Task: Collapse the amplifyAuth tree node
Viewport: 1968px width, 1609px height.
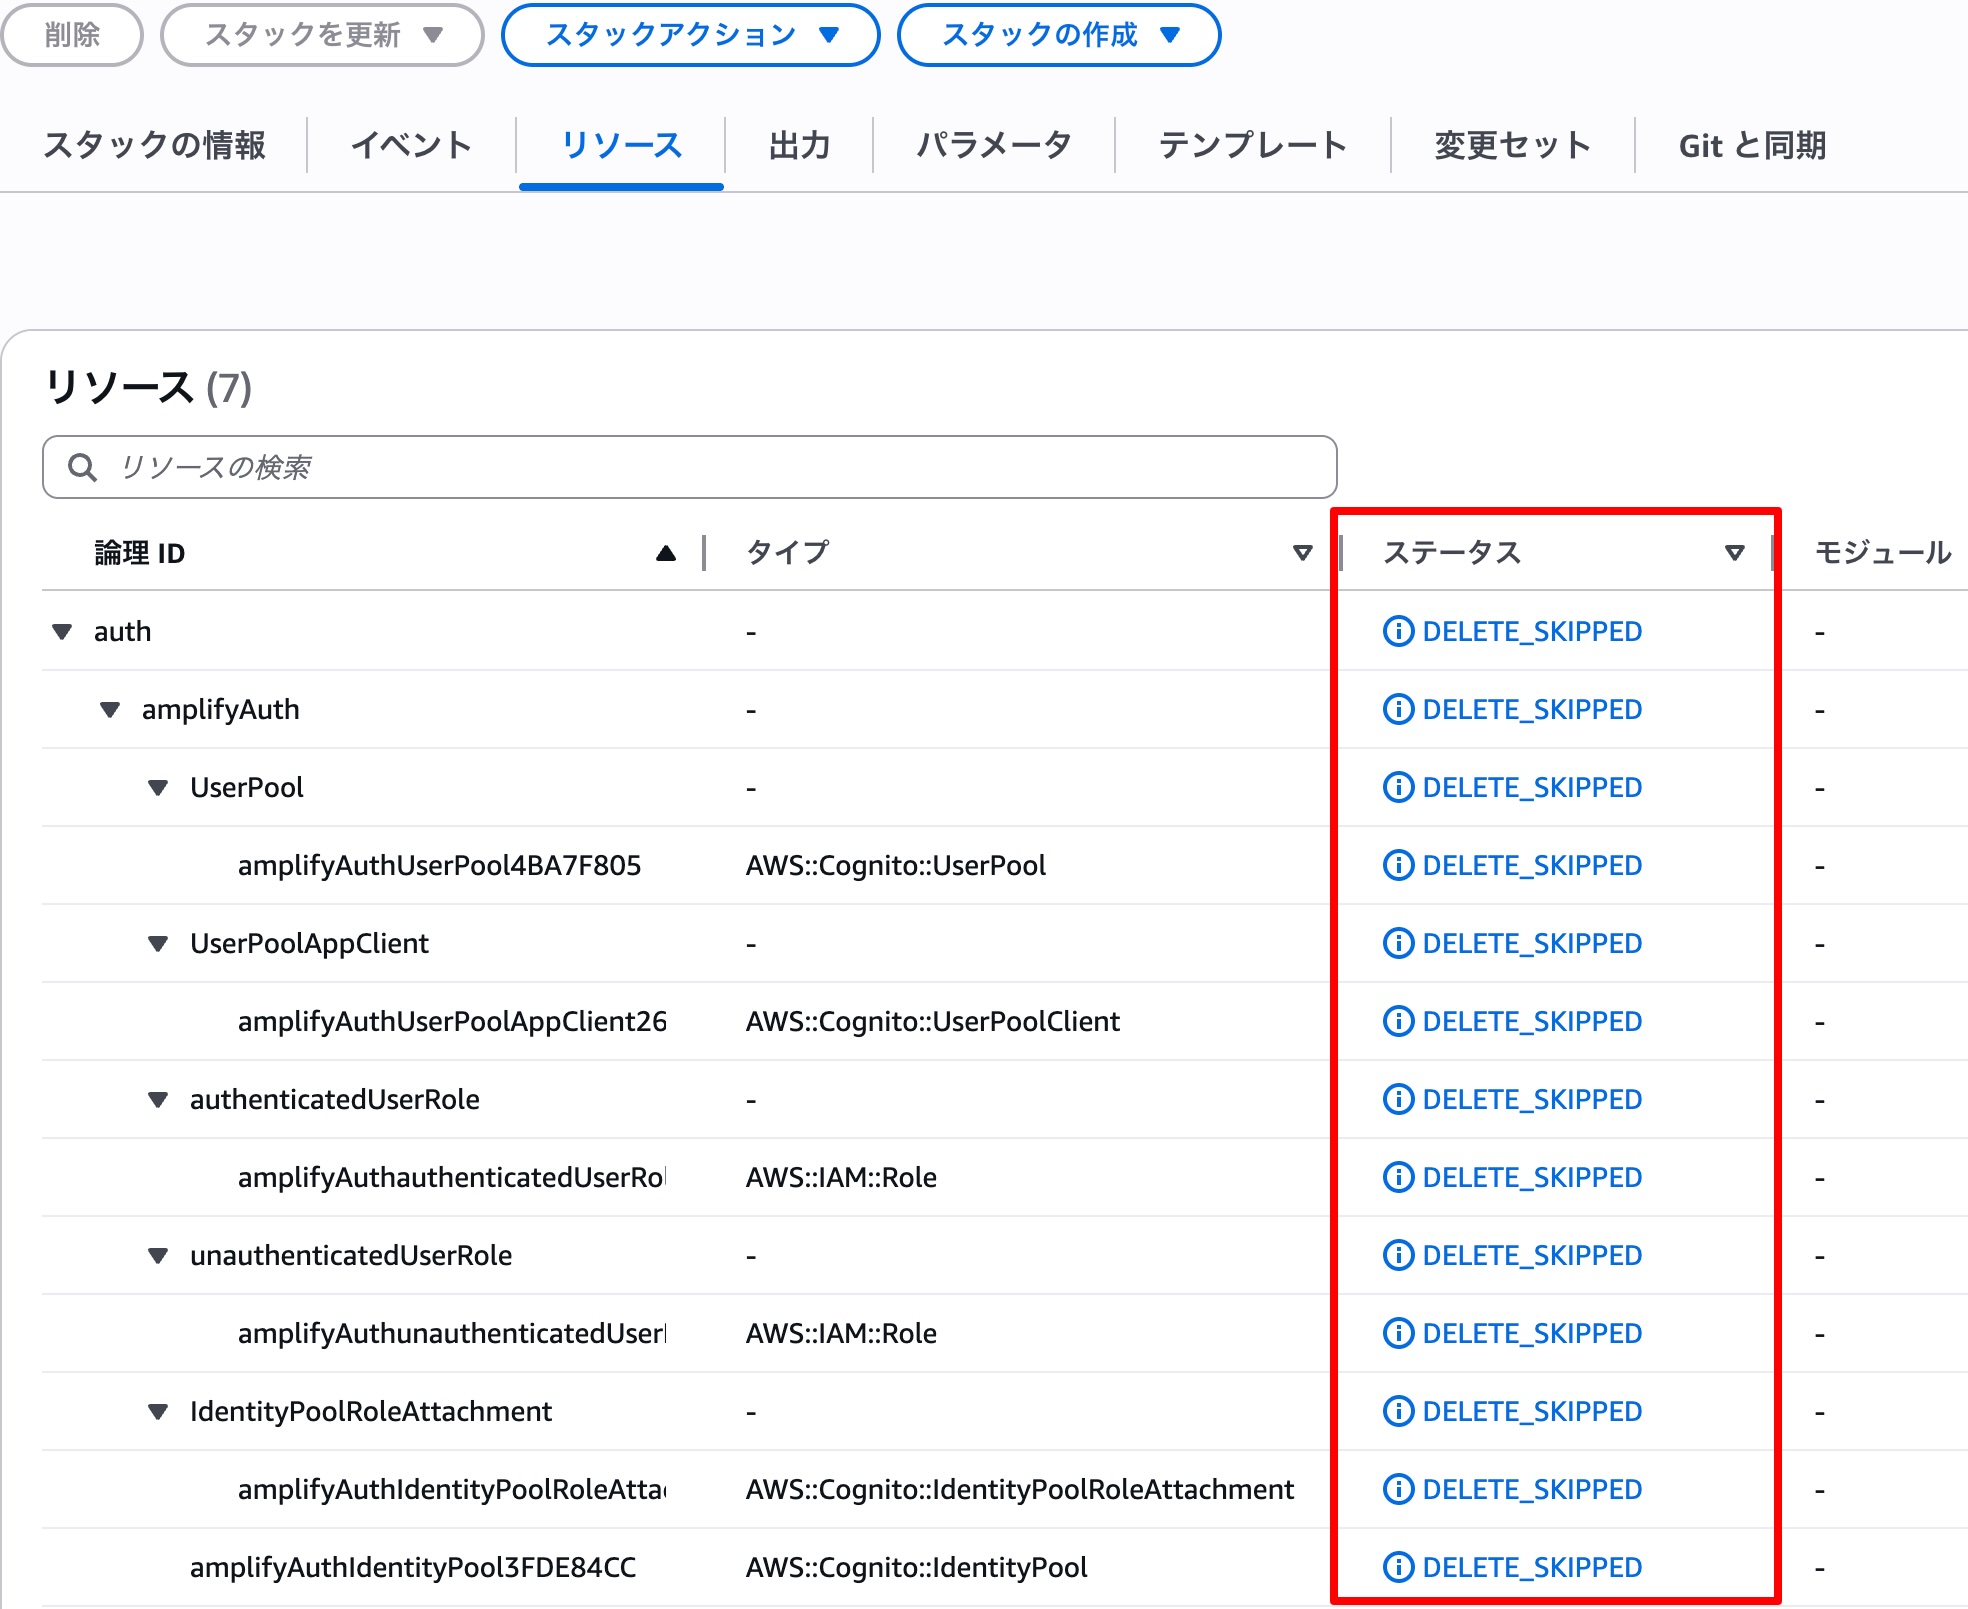Action: tap(110, 710)
